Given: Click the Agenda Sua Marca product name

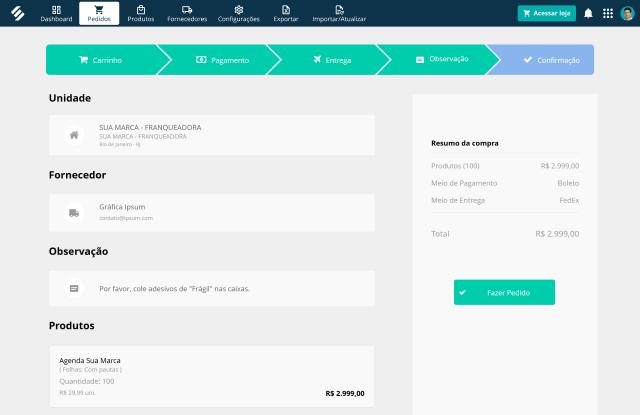Looking at the screenshot, I should (90, 360).
